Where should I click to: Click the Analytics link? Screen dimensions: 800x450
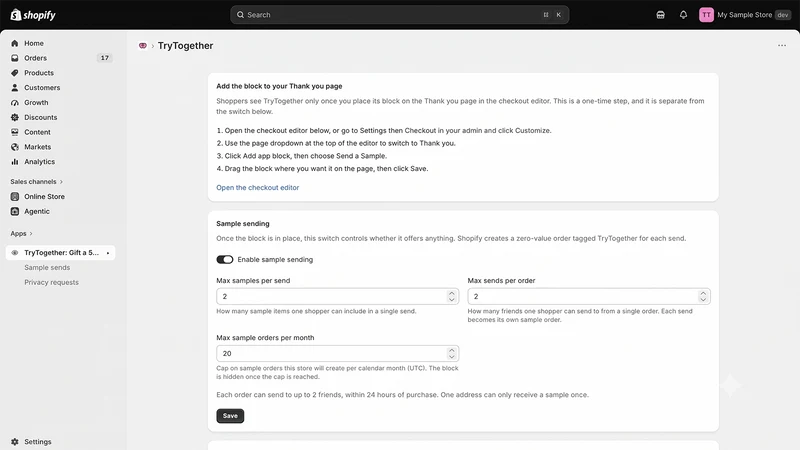coord(39,162)
